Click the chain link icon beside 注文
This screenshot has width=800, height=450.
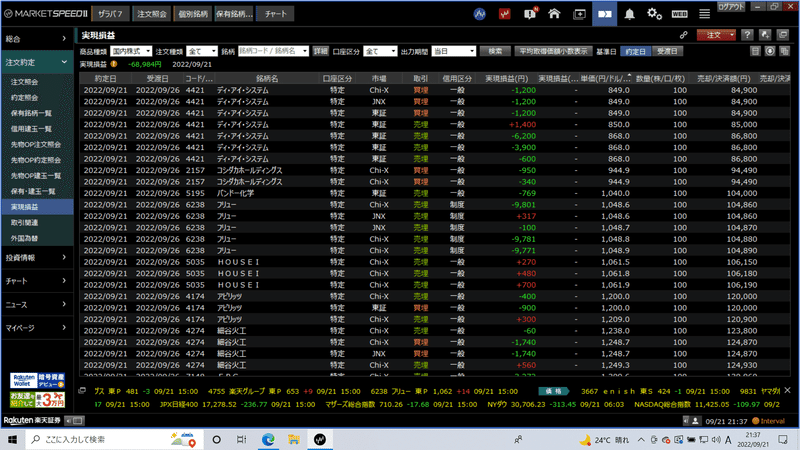point(683,35)
